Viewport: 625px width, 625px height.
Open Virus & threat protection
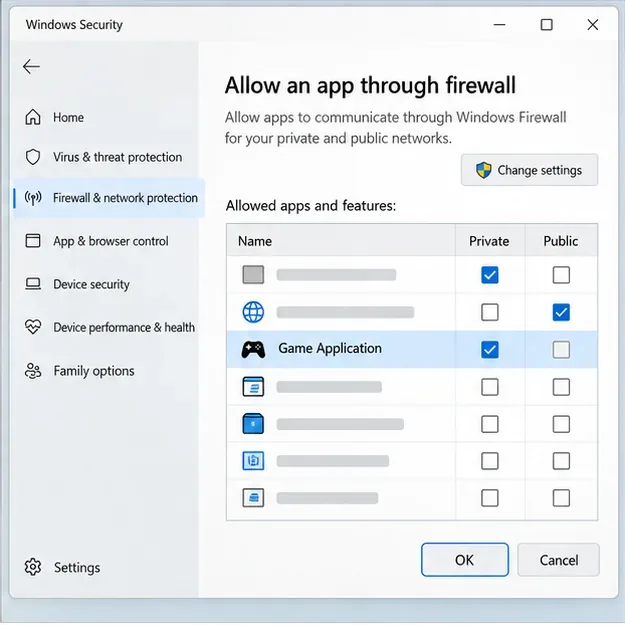click(118, 157)
